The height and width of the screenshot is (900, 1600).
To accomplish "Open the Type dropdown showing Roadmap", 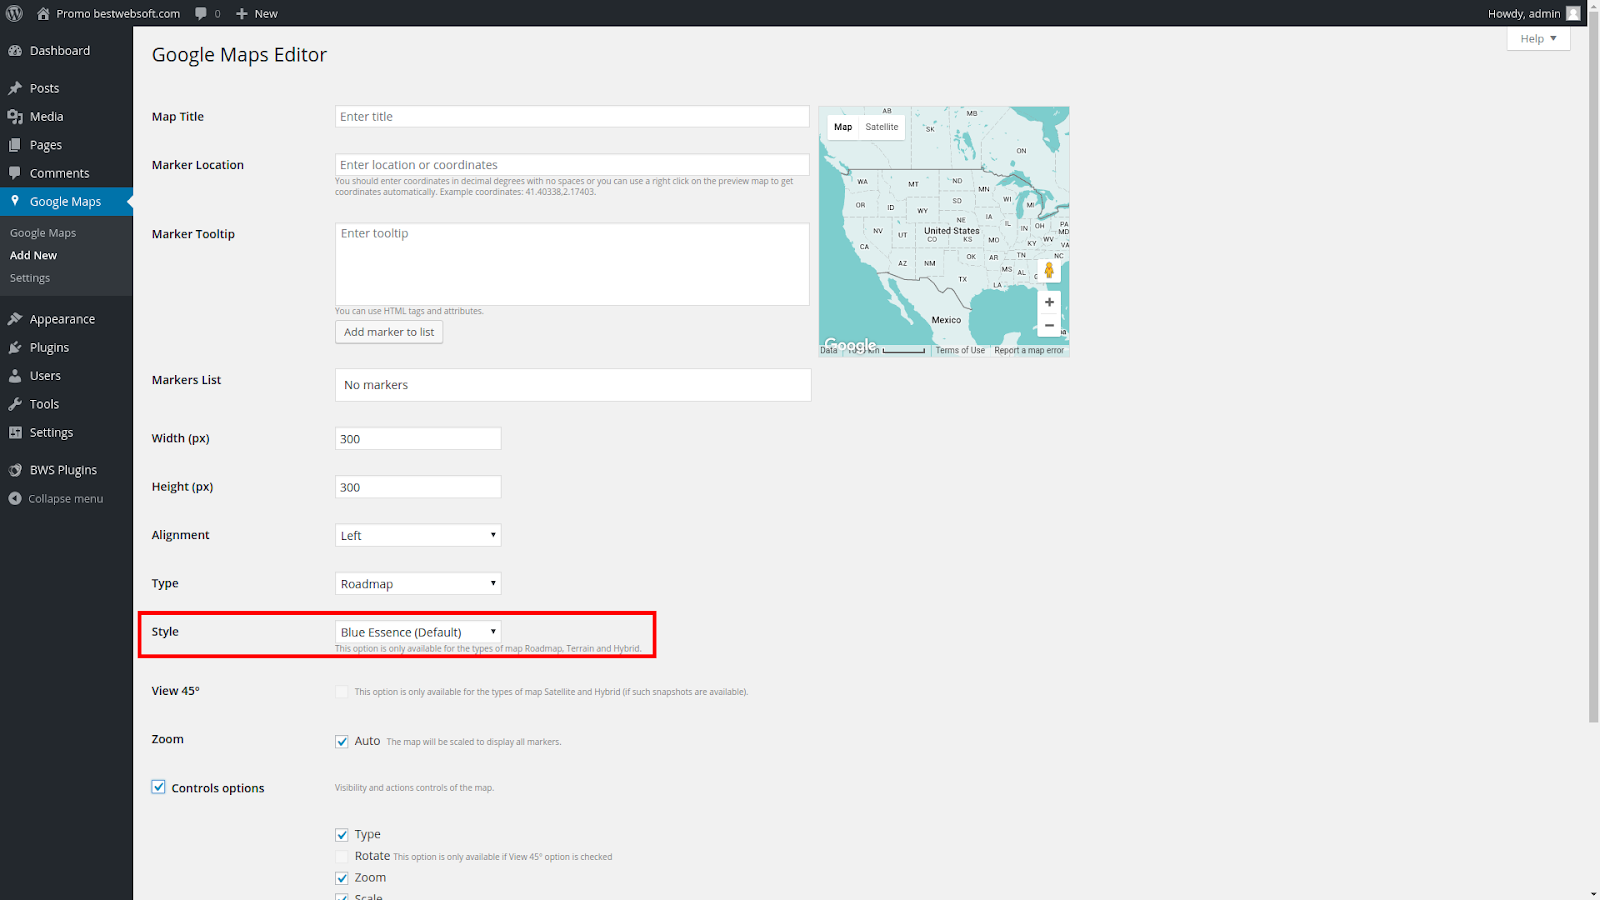I will (418, 583).
